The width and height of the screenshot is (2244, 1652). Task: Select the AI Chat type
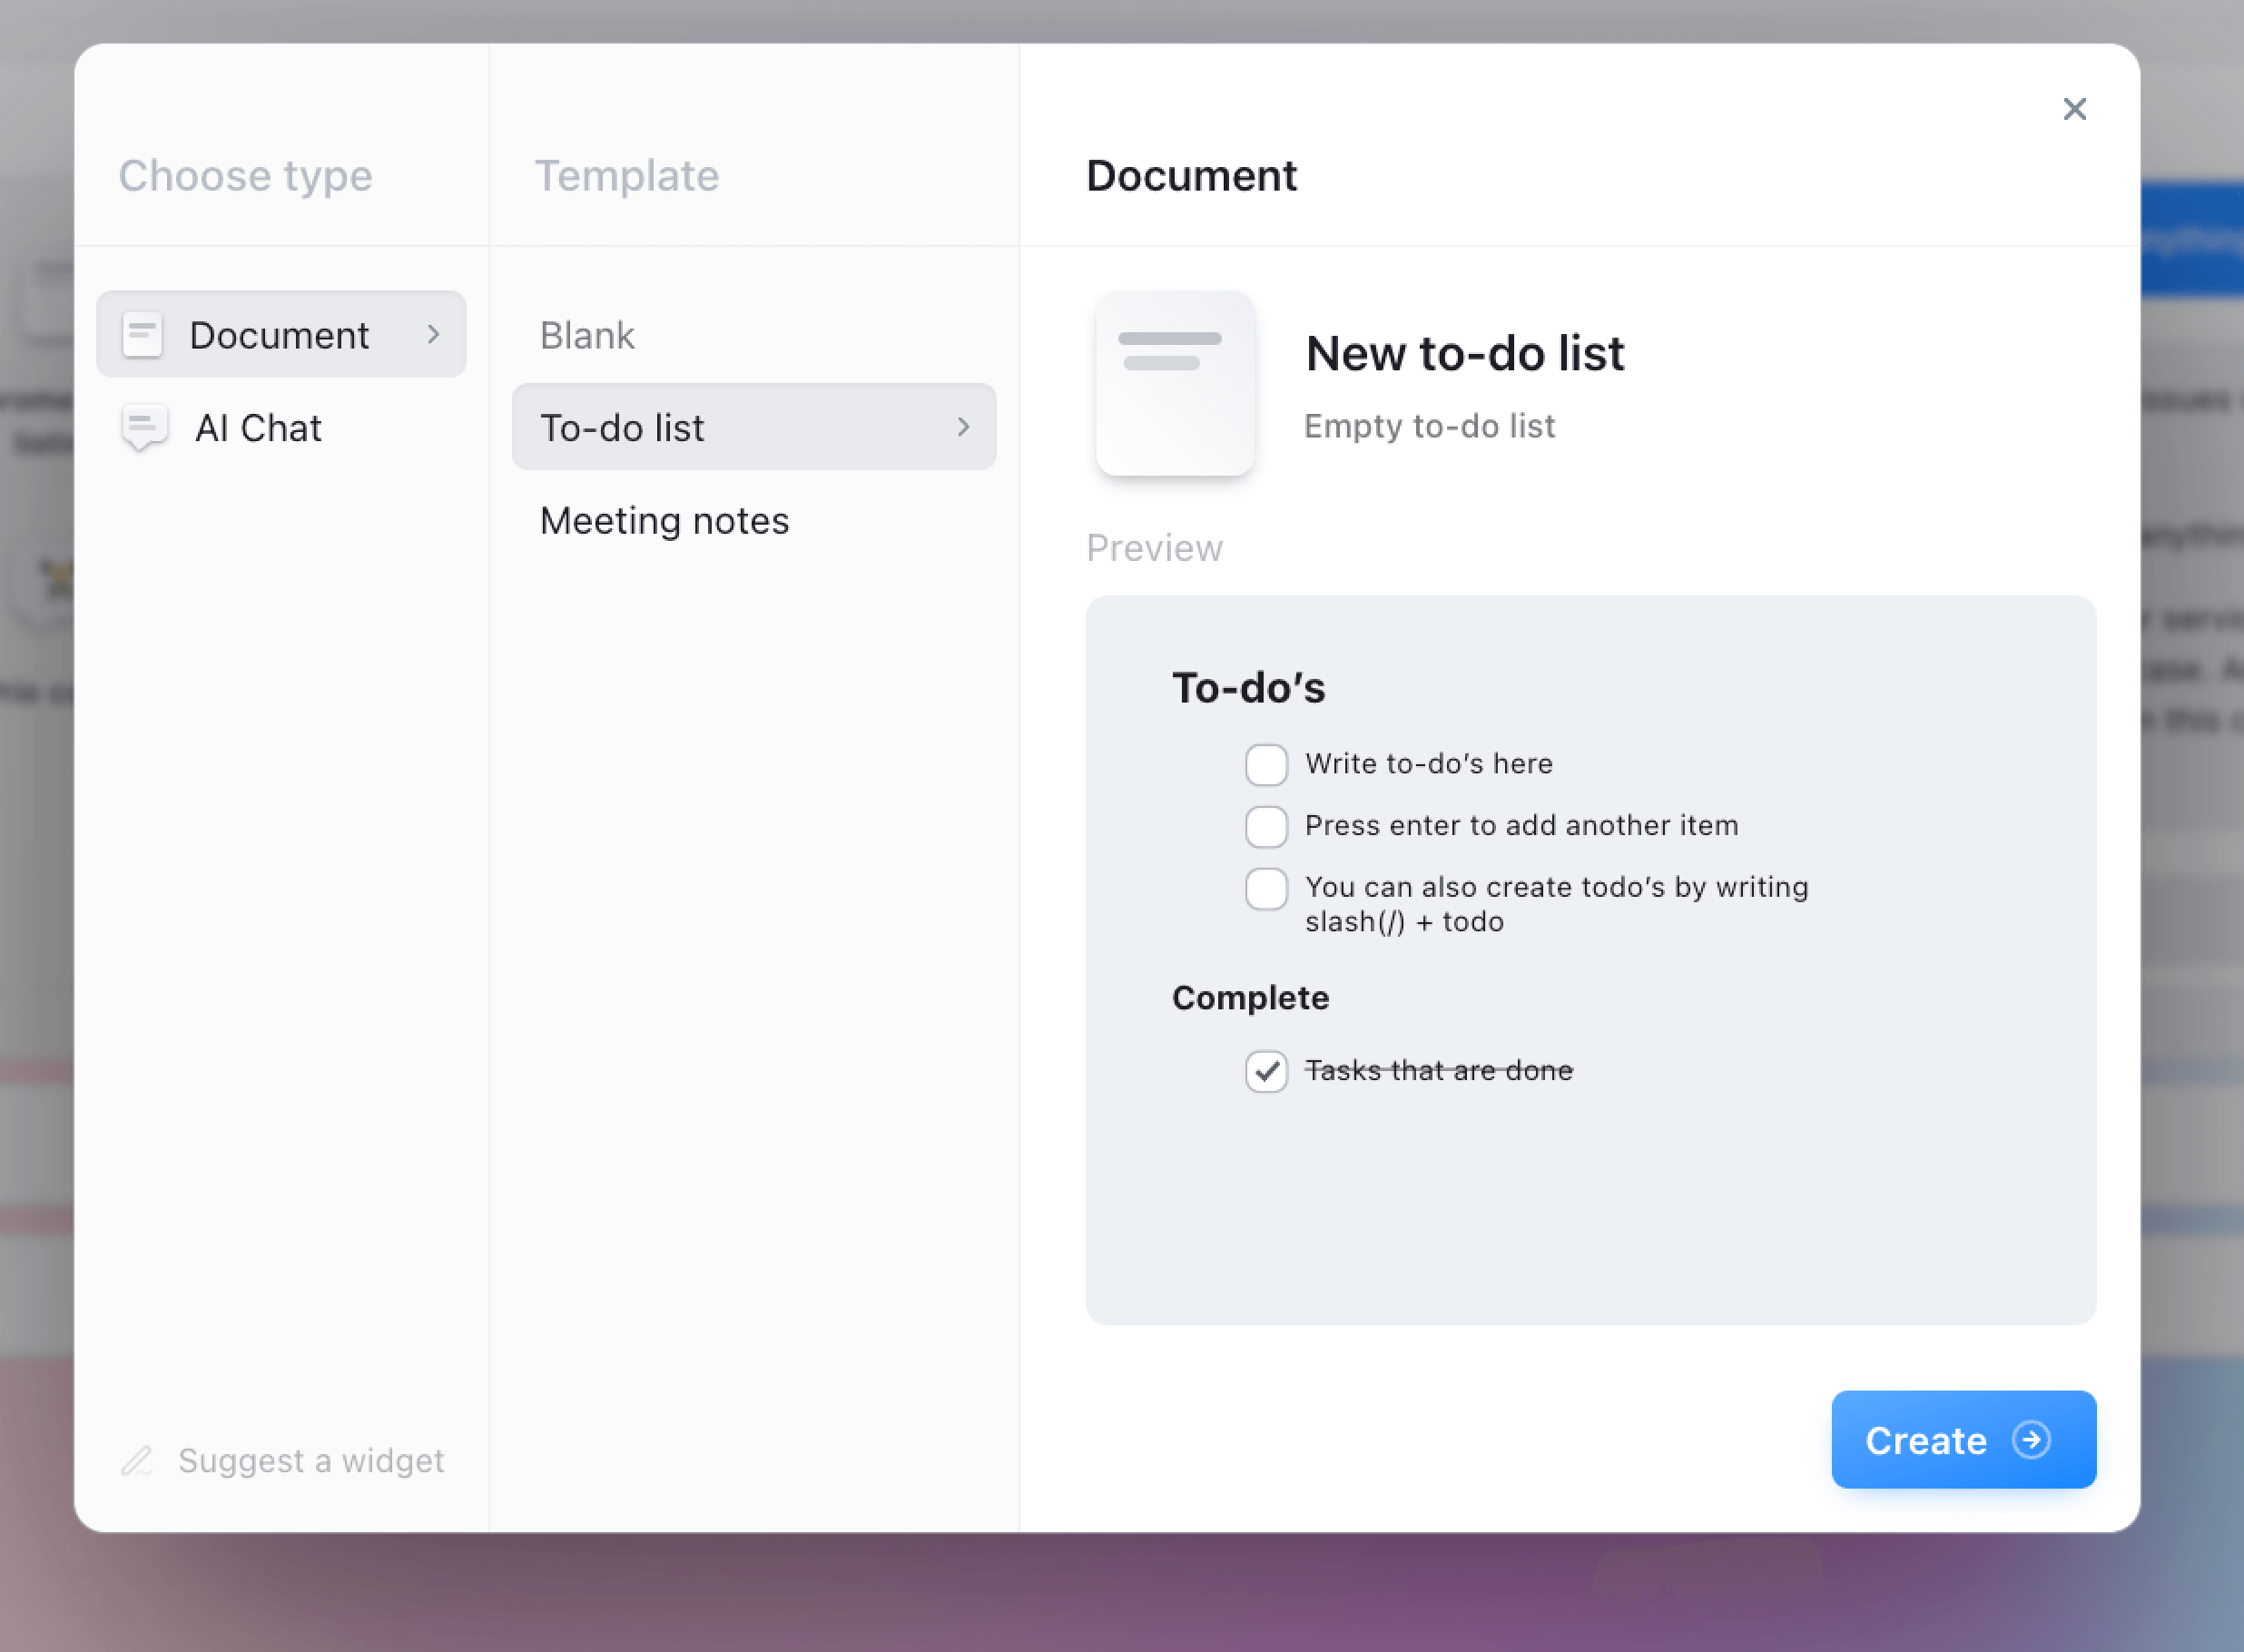(x=280, y=428)
